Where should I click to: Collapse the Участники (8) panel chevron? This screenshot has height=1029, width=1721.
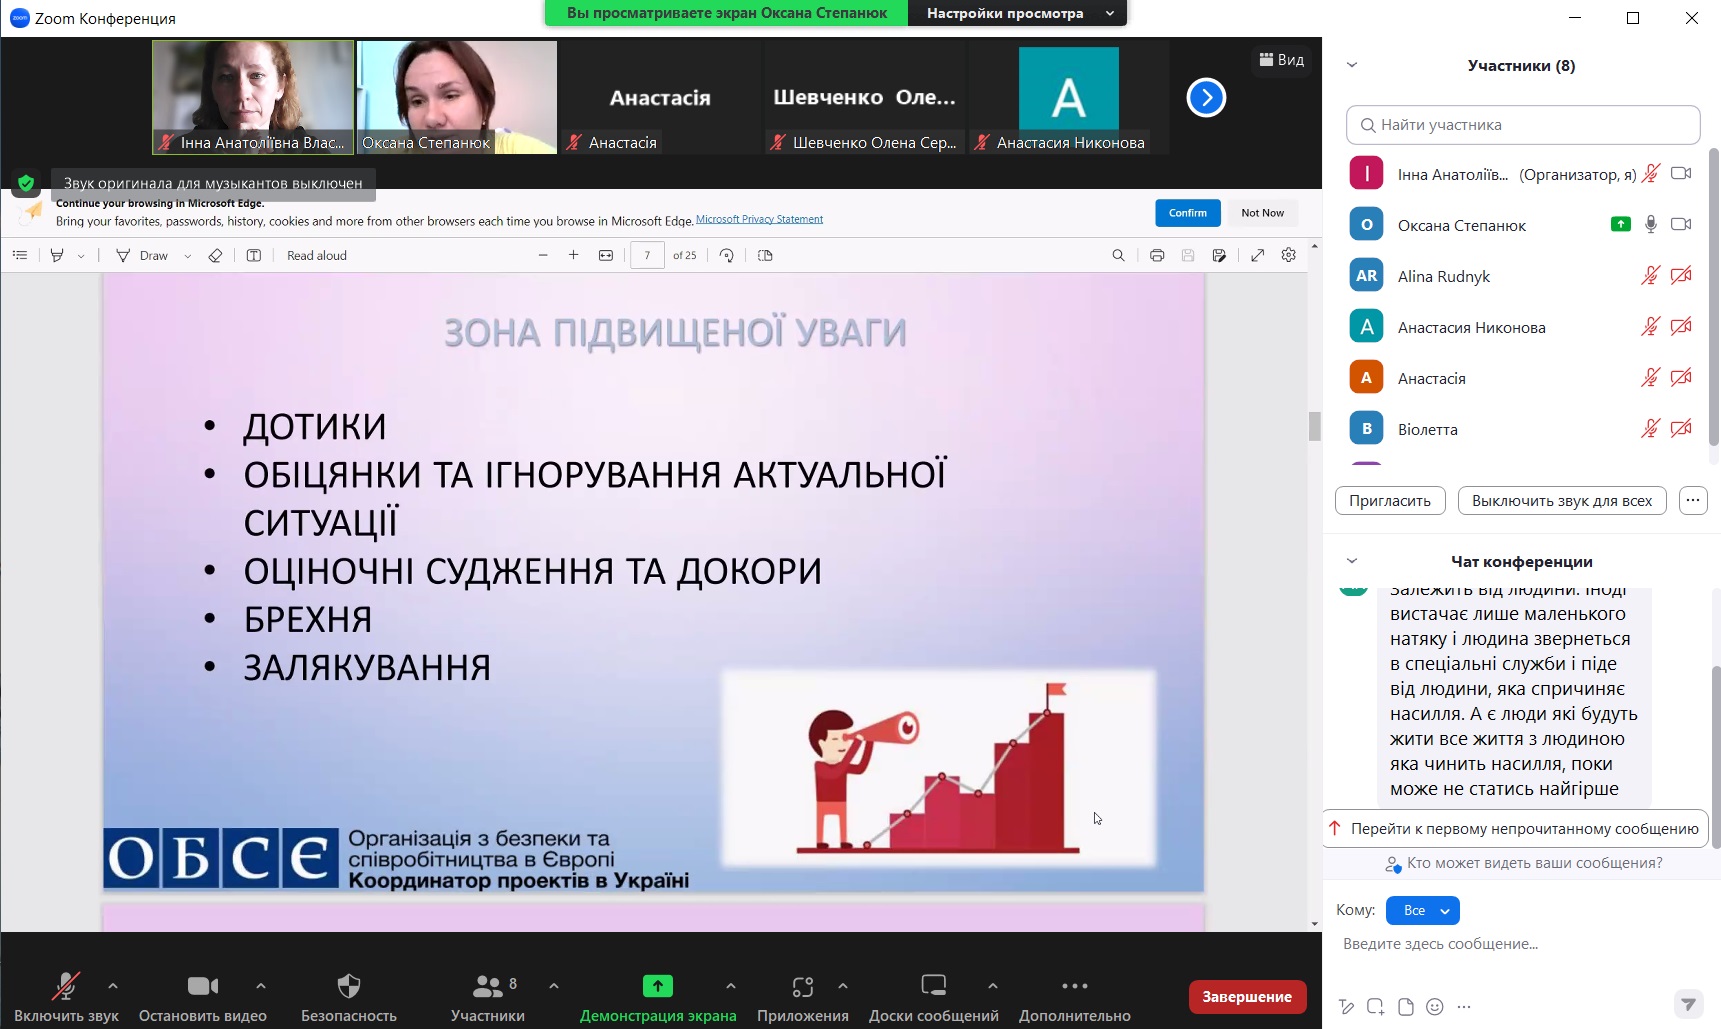click(x=1352, y=65)
